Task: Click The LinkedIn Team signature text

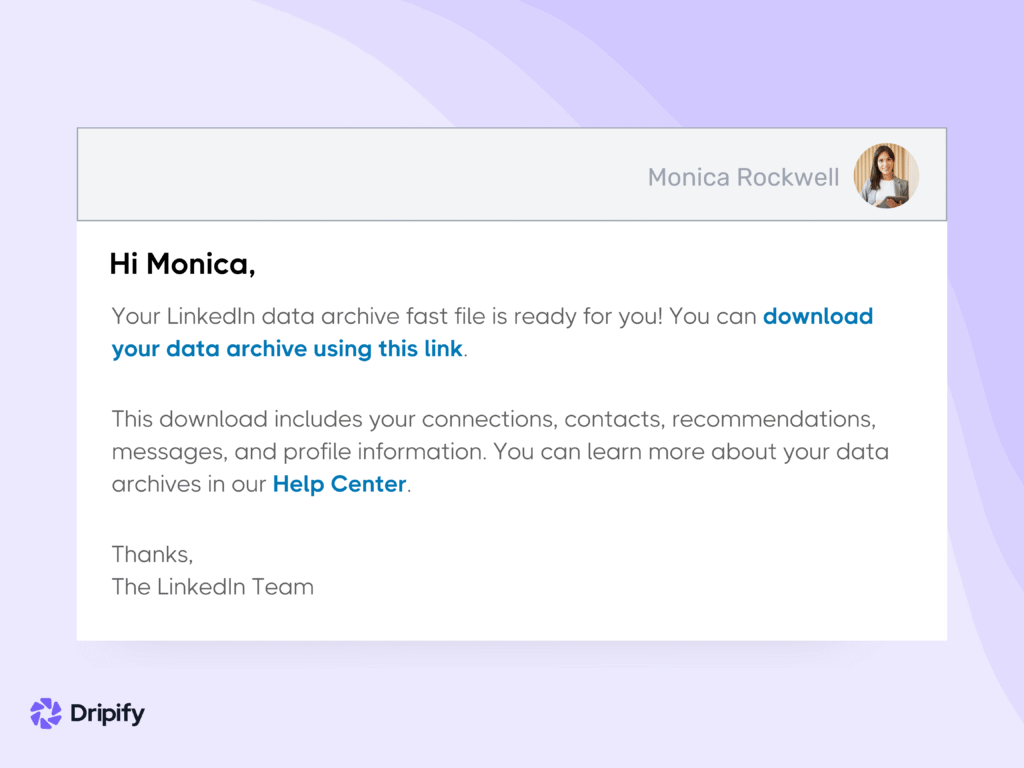Action: tap(213, 587)
